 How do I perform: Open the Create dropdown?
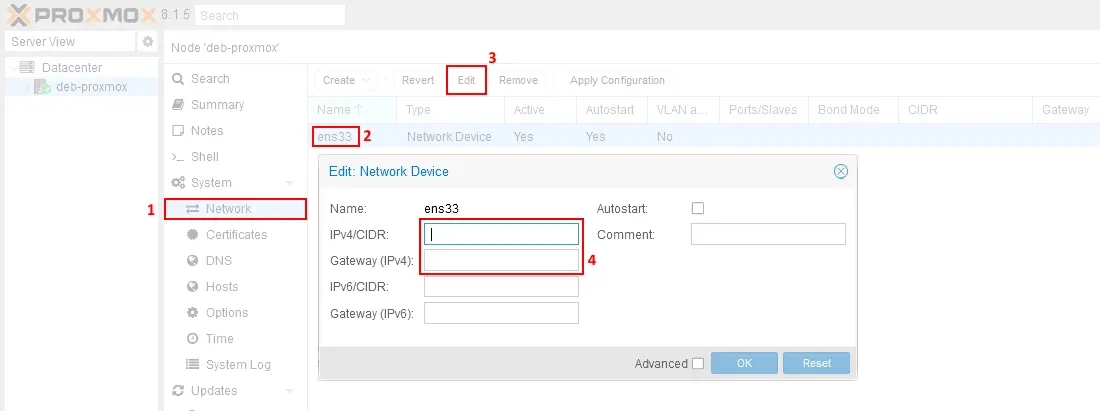click(x=347, y=80)
